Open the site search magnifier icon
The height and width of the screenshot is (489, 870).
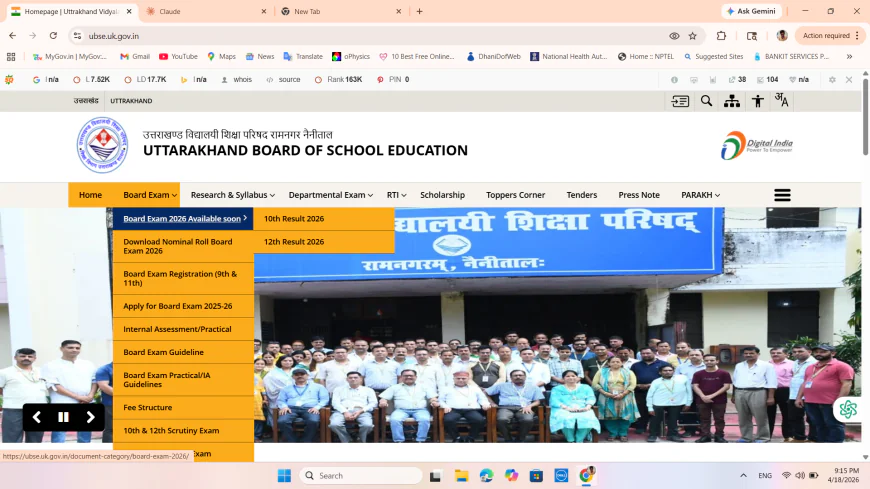(706, 101)
